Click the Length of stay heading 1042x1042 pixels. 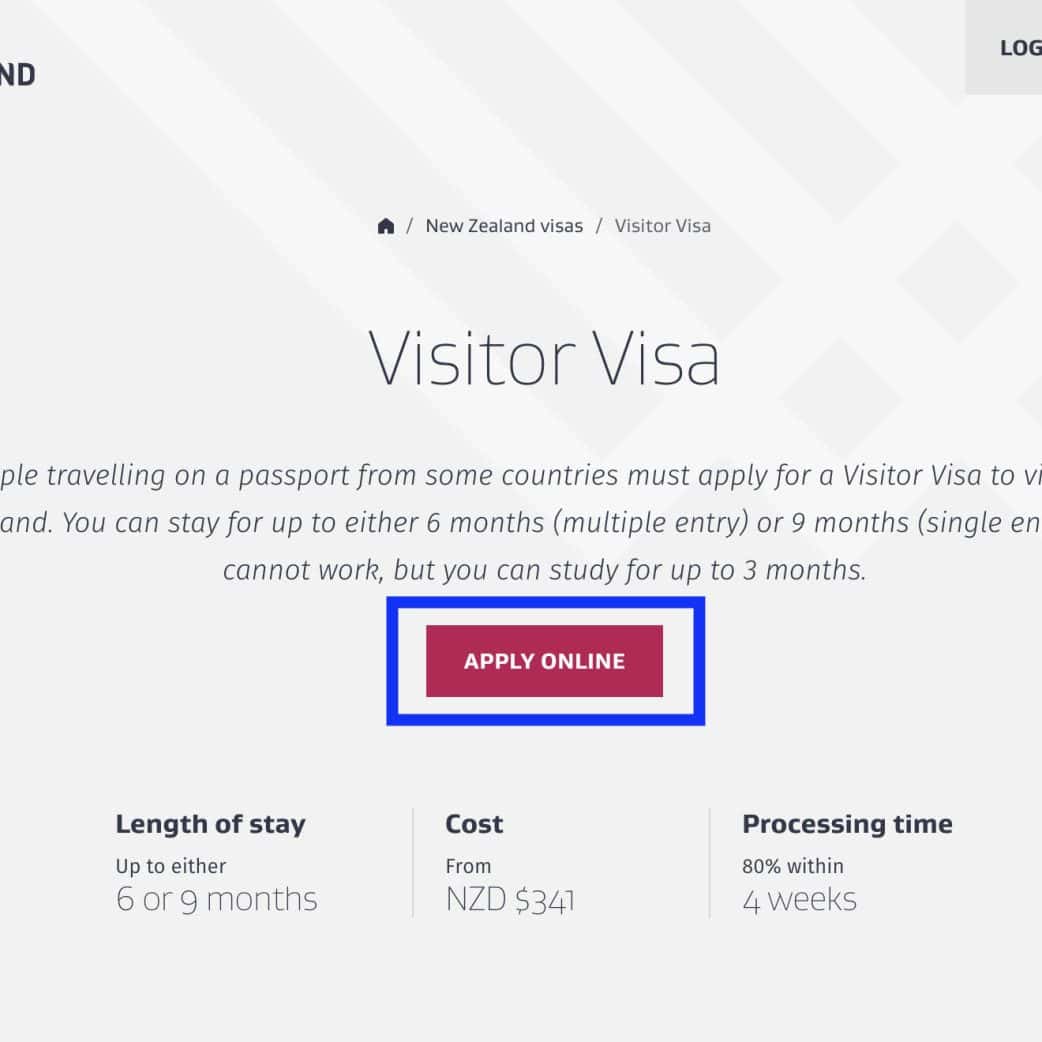pyautogui.click(x=210, y=824)
